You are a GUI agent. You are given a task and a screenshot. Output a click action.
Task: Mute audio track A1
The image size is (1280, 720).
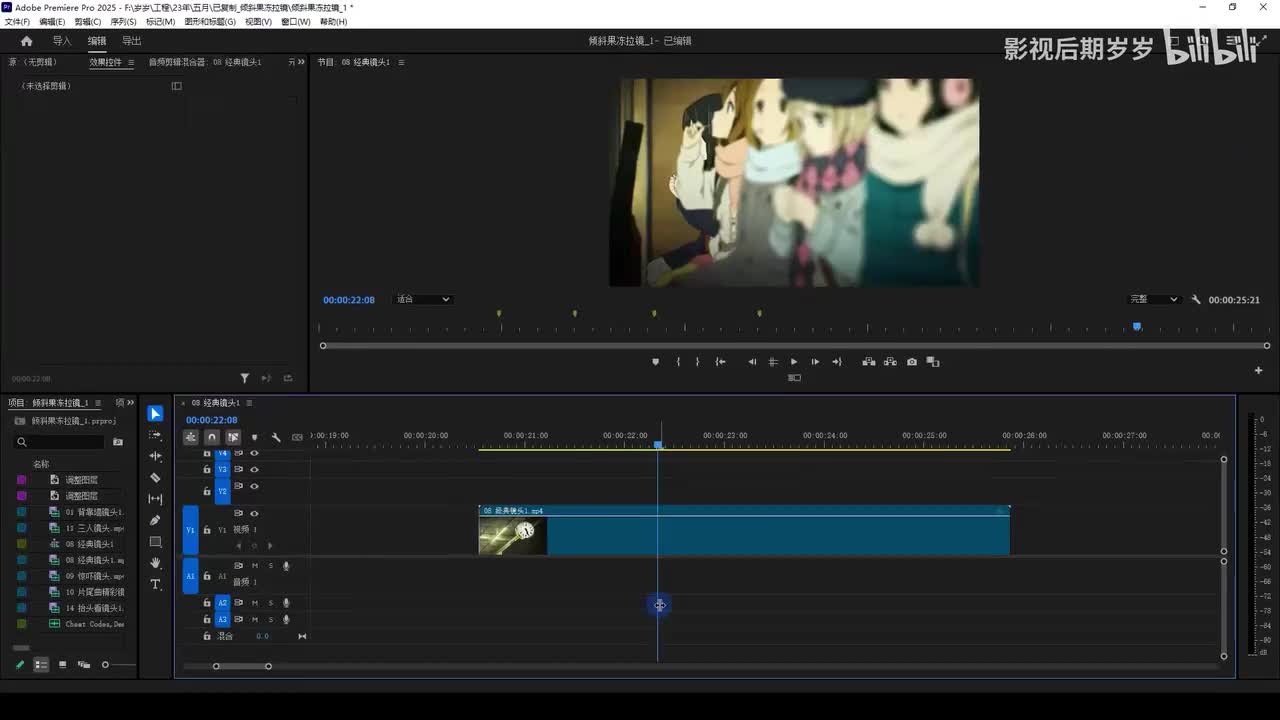point(254,566)
